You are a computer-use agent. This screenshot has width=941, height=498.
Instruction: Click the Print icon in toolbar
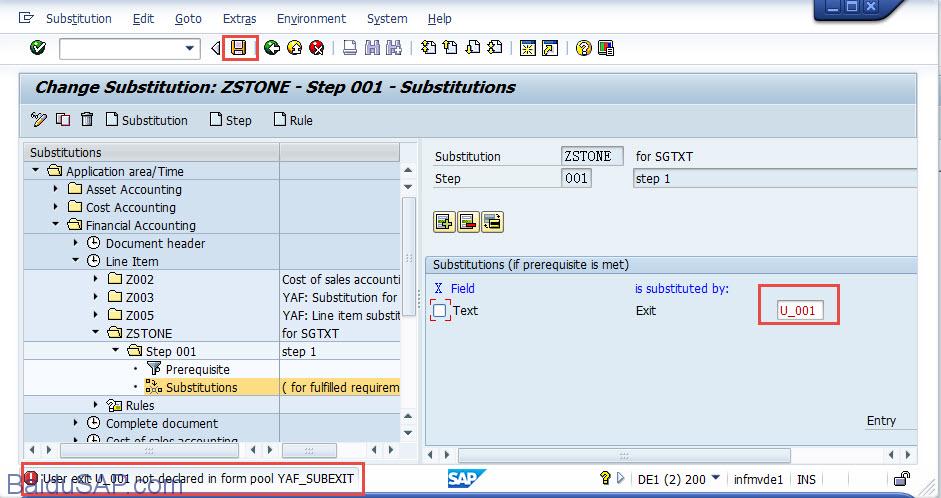tap(350, 48)
